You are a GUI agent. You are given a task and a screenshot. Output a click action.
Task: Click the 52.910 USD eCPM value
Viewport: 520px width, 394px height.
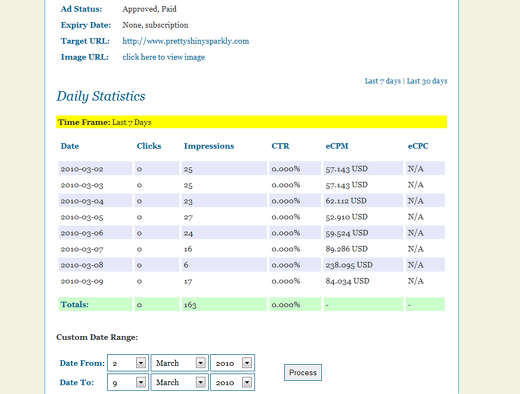click(x=347, y=217)
